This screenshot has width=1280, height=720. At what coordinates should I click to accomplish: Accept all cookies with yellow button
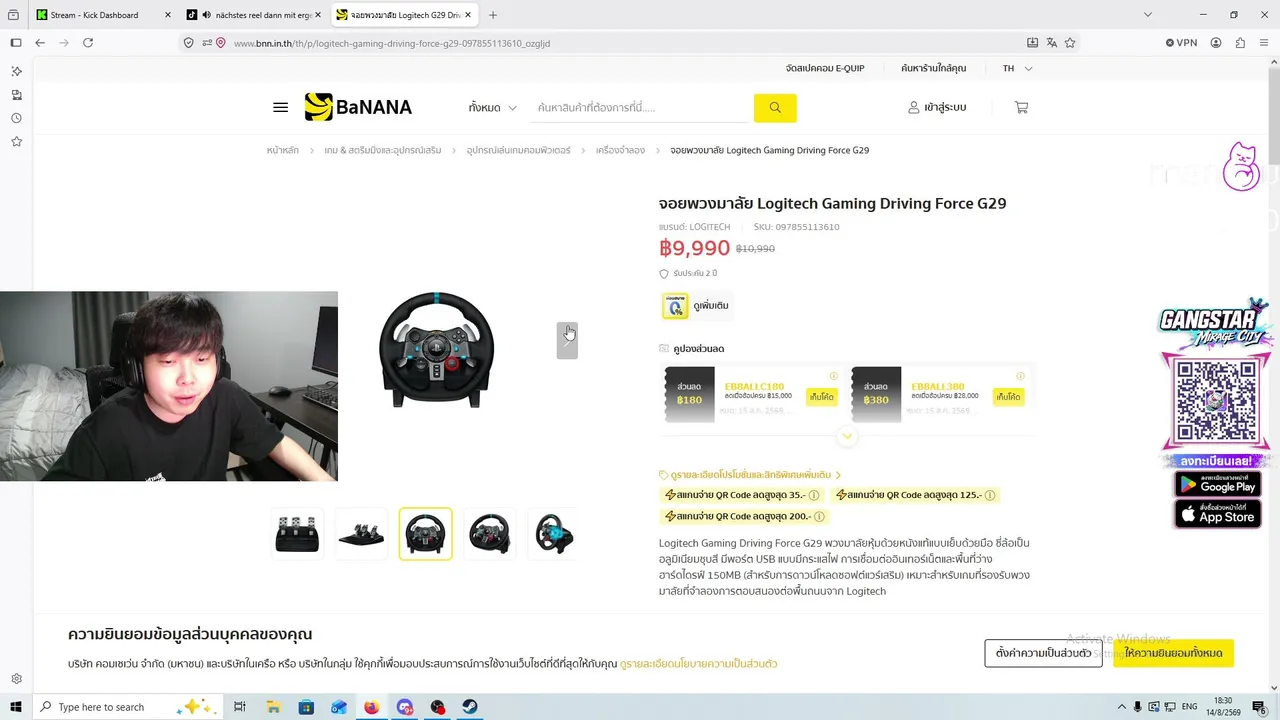click(1173, 653)
